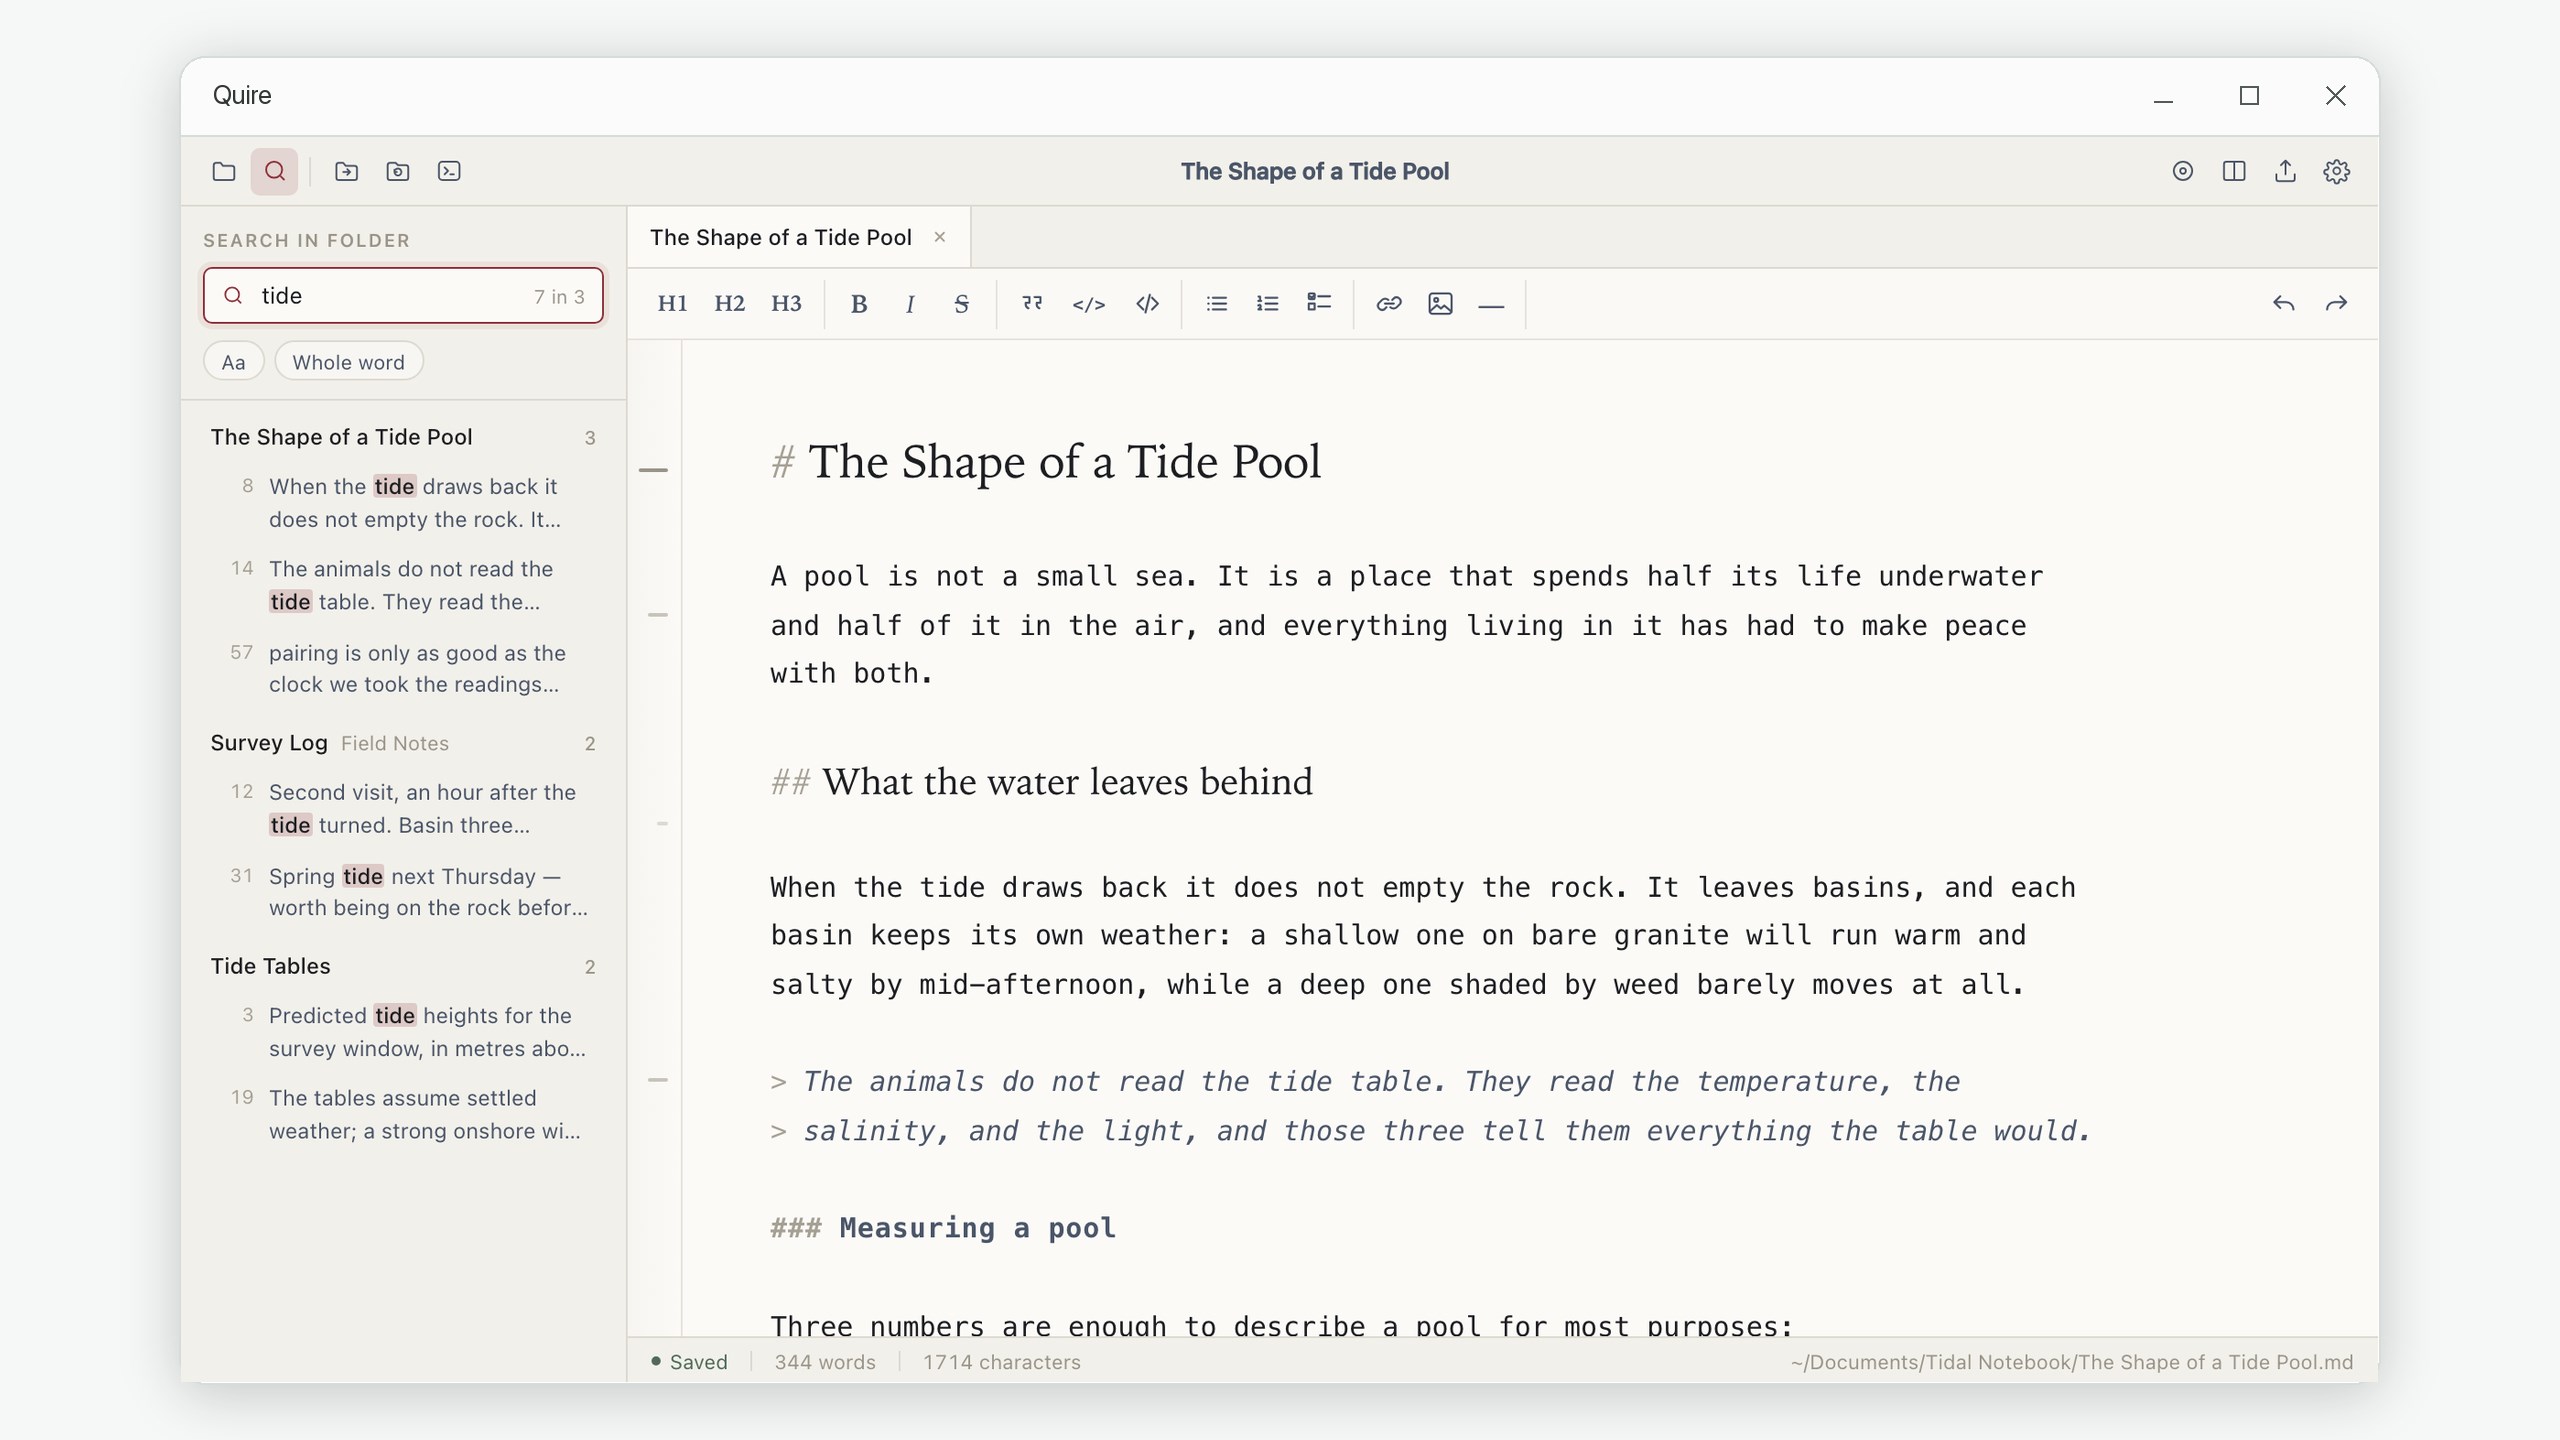This screenshot has height=1440, width=2560.
Task: Click the file path in status bar
Action: (x=2072, y=1362)
